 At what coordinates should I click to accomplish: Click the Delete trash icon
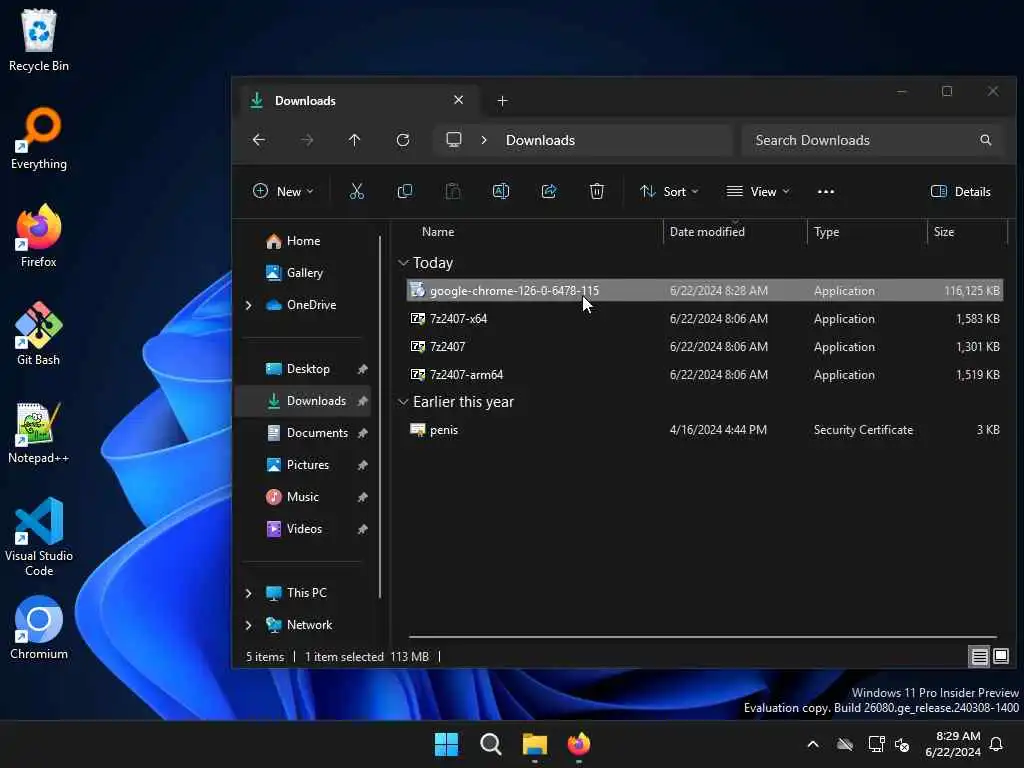click(596, 191)
